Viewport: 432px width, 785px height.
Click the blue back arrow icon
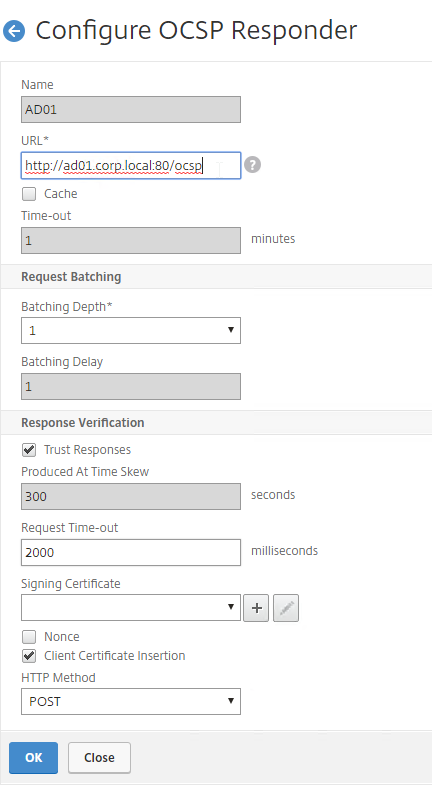[x=14, y=31]
